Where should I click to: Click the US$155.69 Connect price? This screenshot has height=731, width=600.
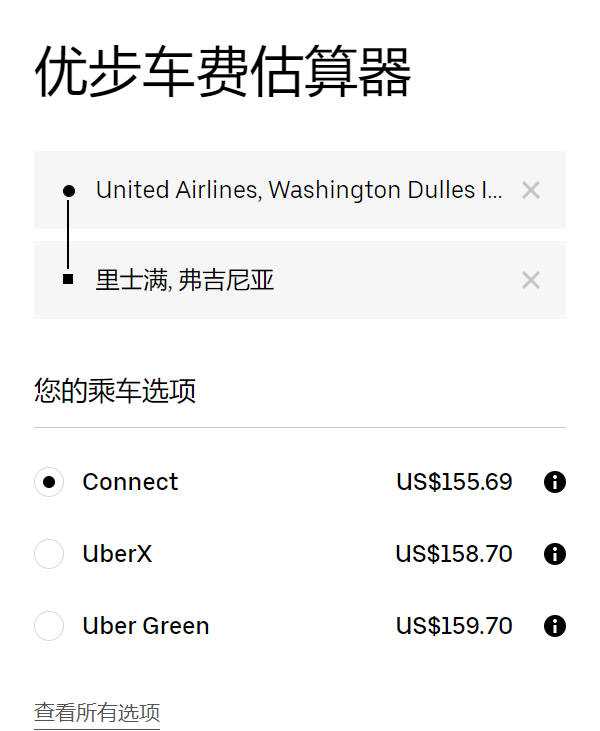click(x=454, y=482)
